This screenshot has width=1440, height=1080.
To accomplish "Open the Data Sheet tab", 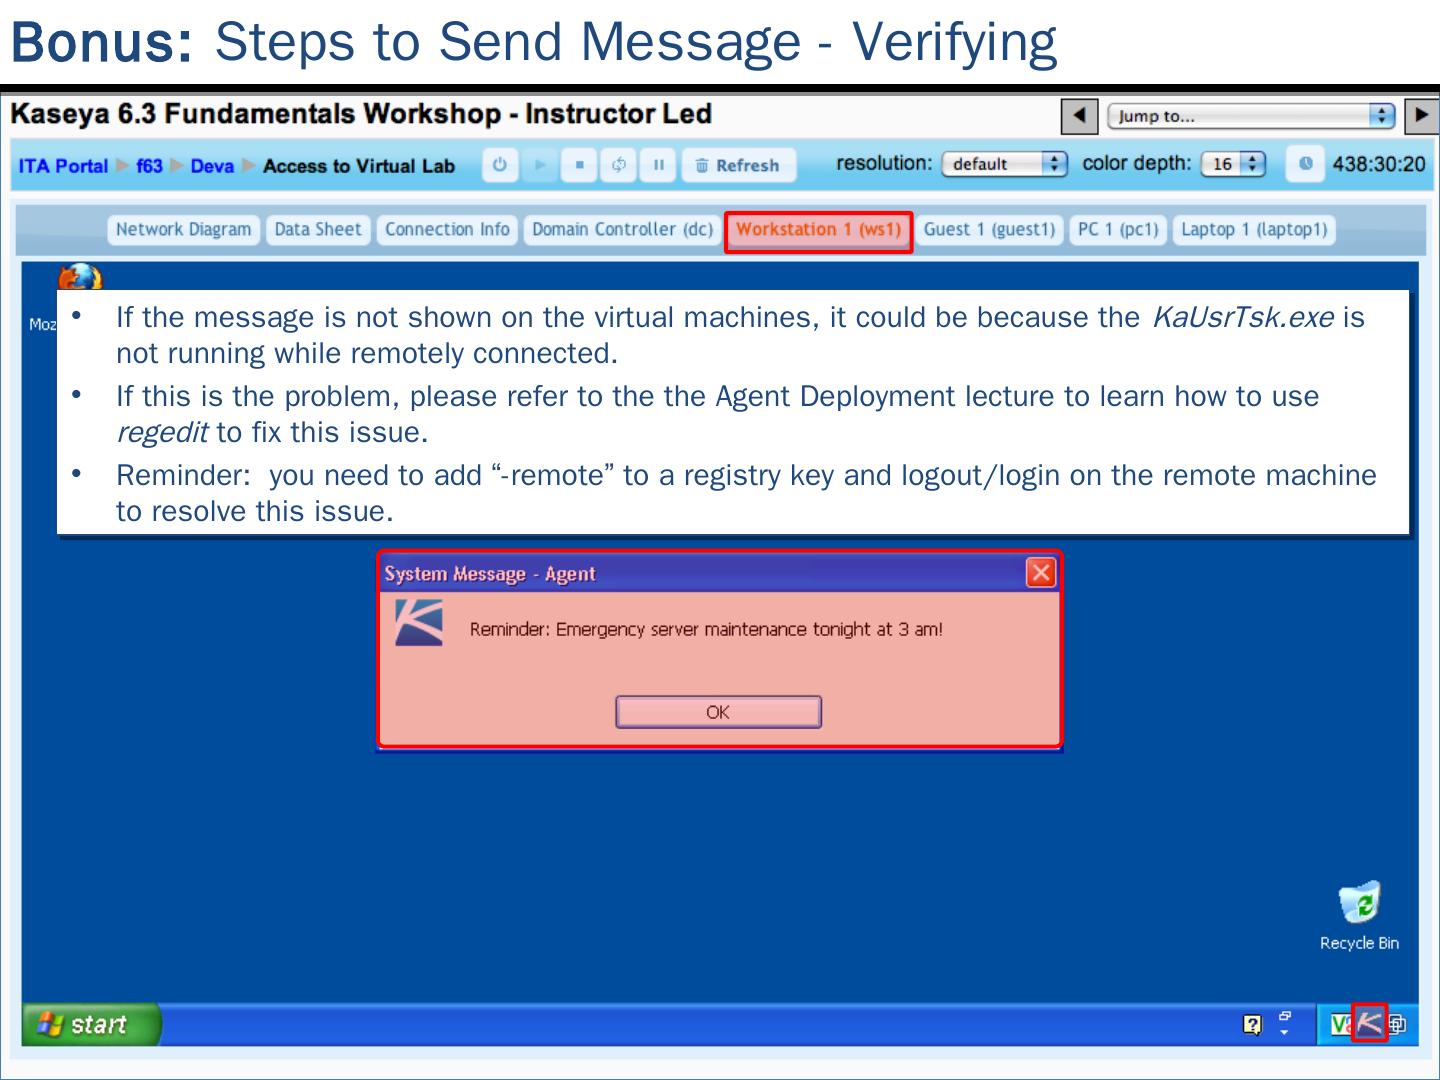I will [318, 230].
